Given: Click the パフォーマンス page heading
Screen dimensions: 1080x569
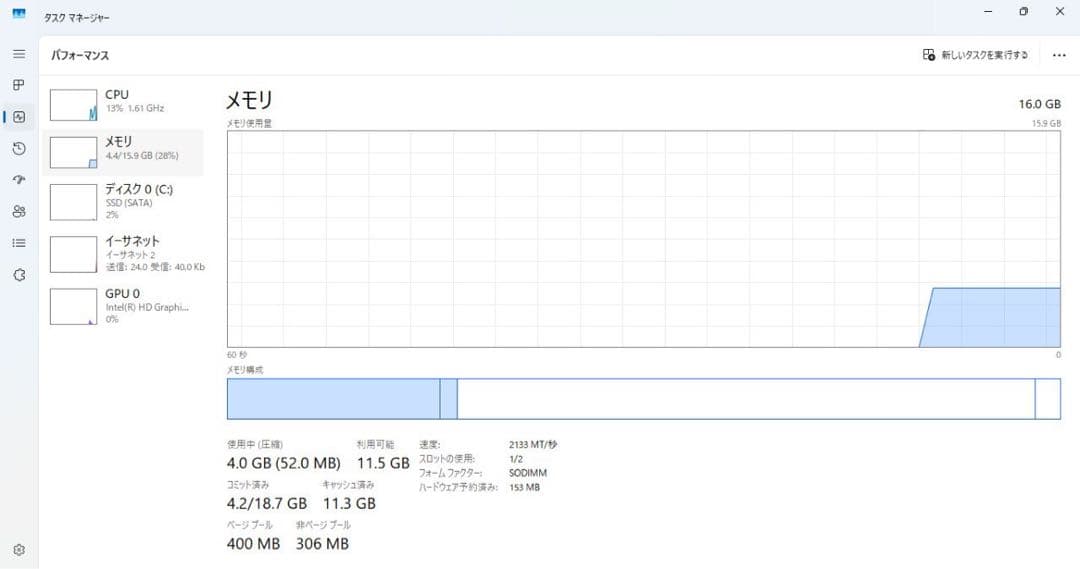Looking at the screenshot, I should [x=80, y=55].
